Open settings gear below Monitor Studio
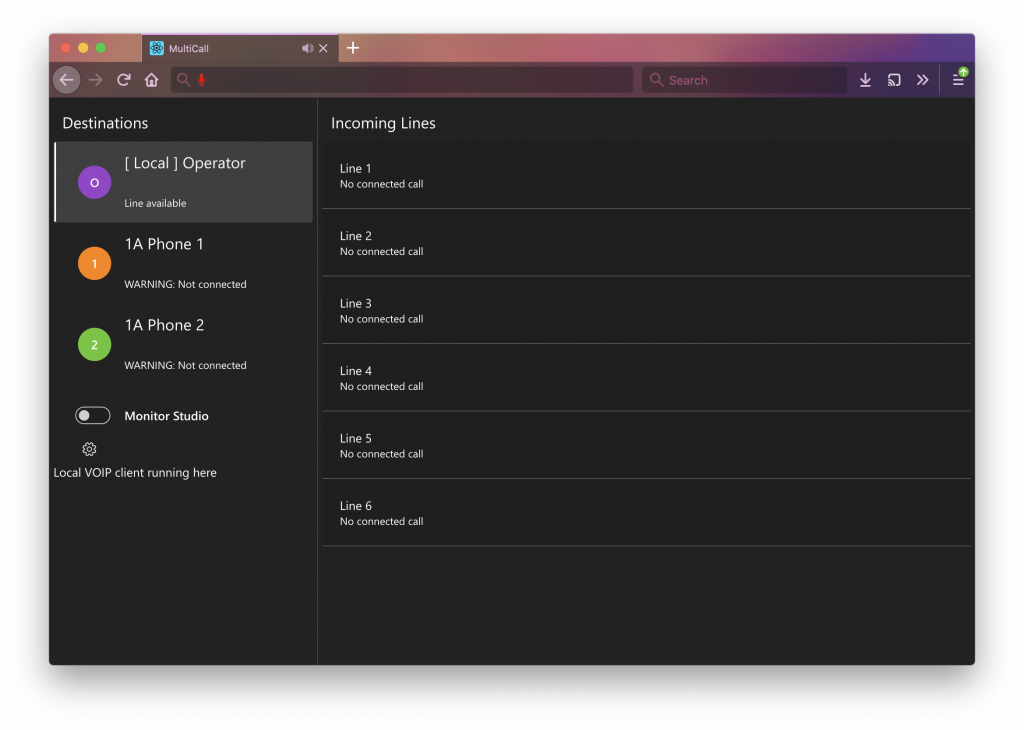1024x730 pixels. 89,449
